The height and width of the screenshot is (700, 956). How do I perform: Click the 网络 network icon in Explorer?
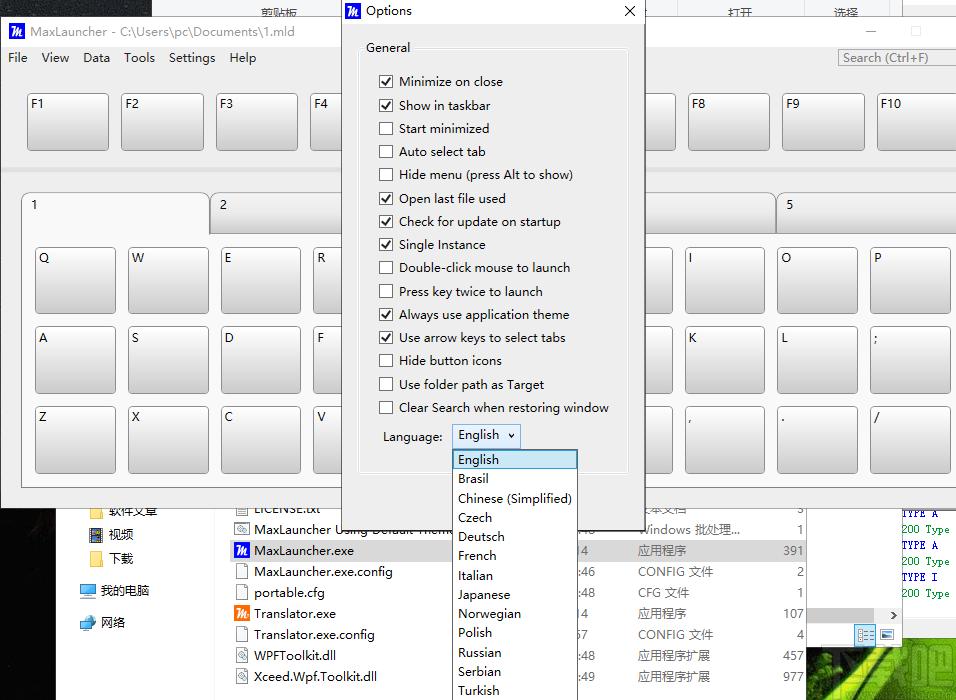88,623
